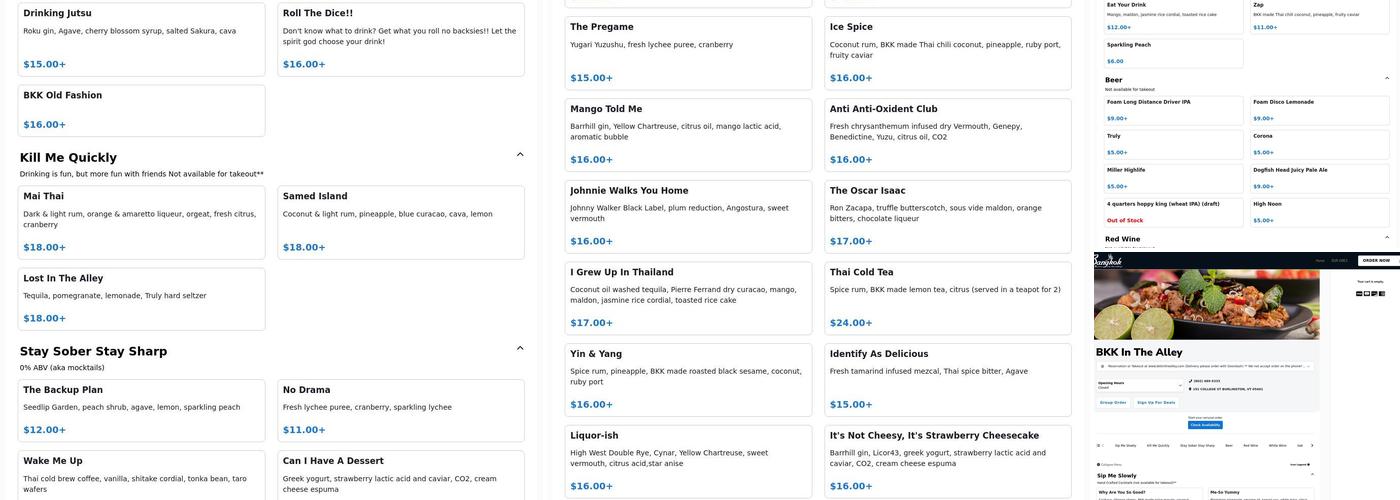Image resolution: width=1400 pixels, height=500 pixels.
Task: Select the Red Wine category tab
Action: point(1250,445)
